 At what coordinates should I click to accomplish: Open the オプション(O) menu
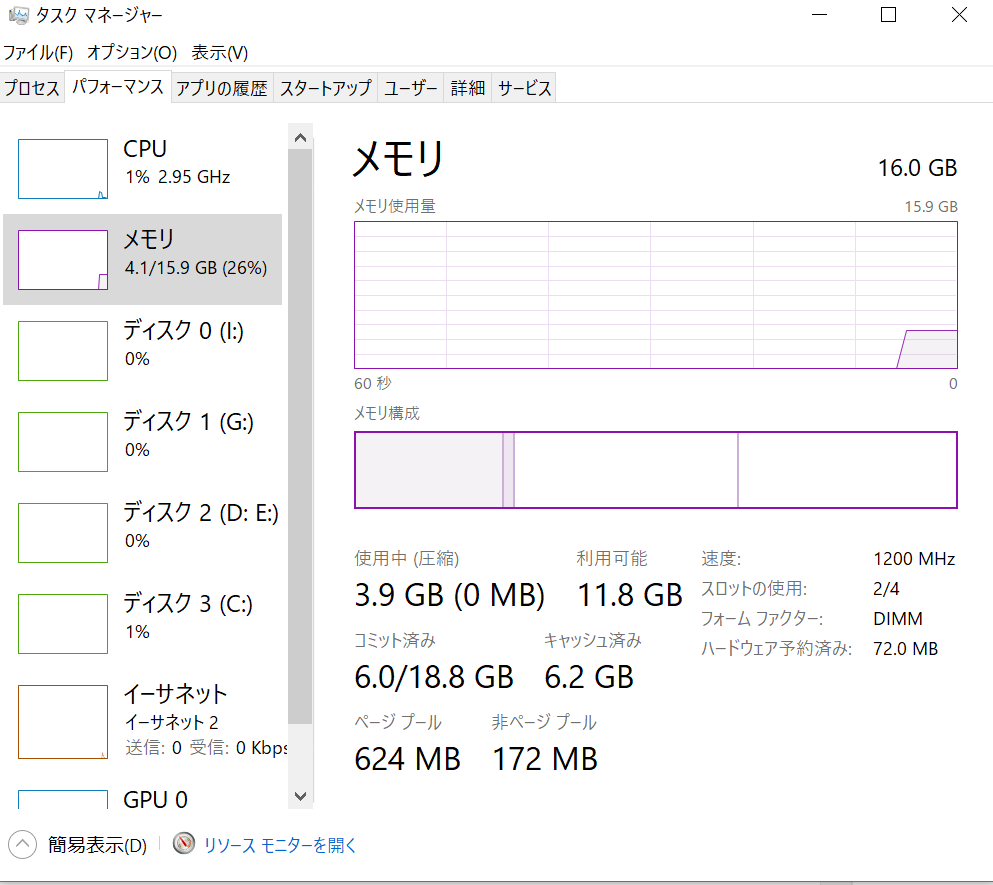tap(131, 52)
